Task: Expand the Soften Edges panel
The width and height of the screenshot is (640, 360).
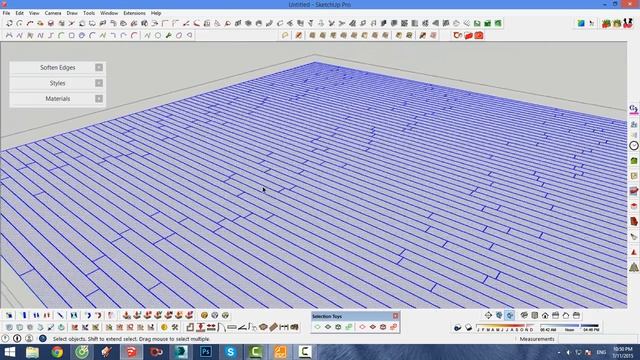Action: point(58,67)
